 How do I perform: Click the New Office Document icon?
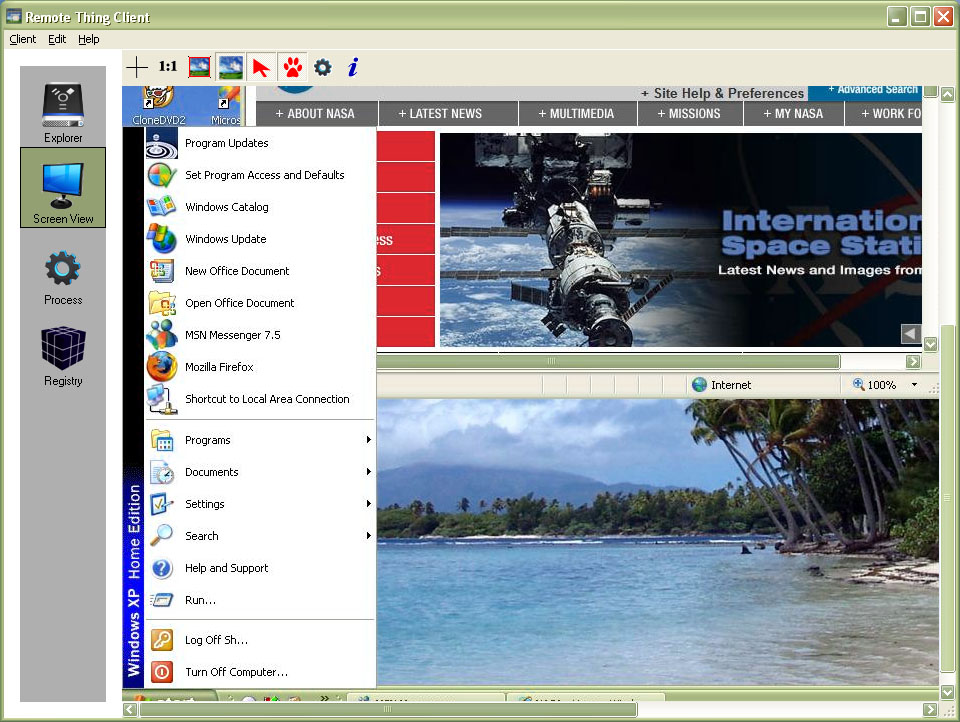pyautogui.click(x=162, y=271)
